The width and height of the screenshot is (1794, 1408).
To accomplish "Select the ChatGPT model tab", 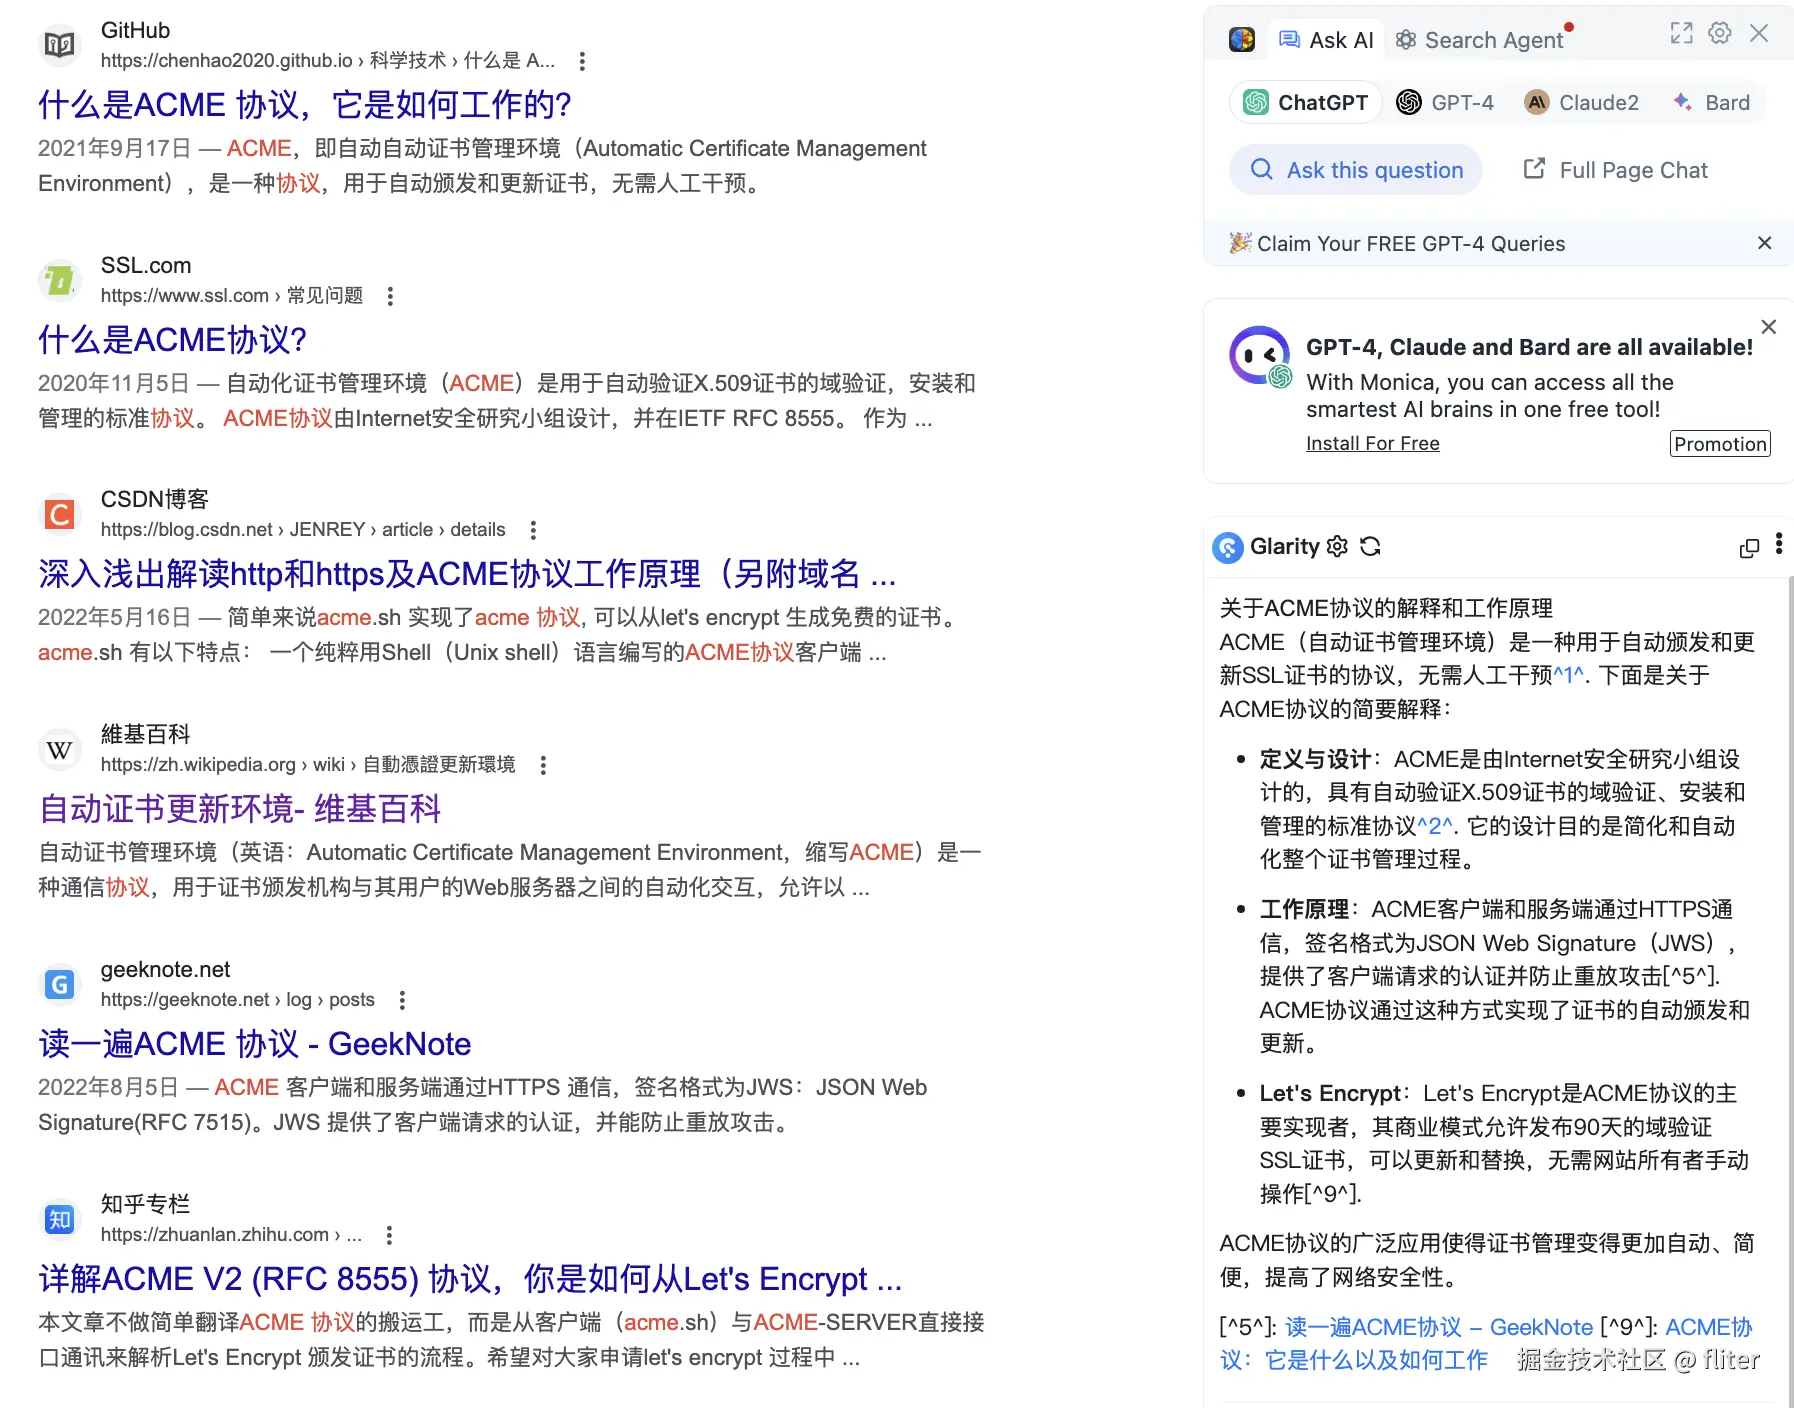I will 1305,102.
